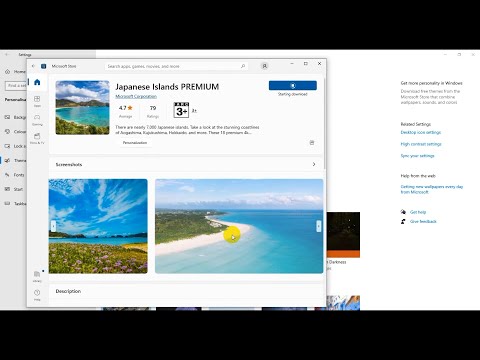Click Settings window back arrow

click(7, 54)
